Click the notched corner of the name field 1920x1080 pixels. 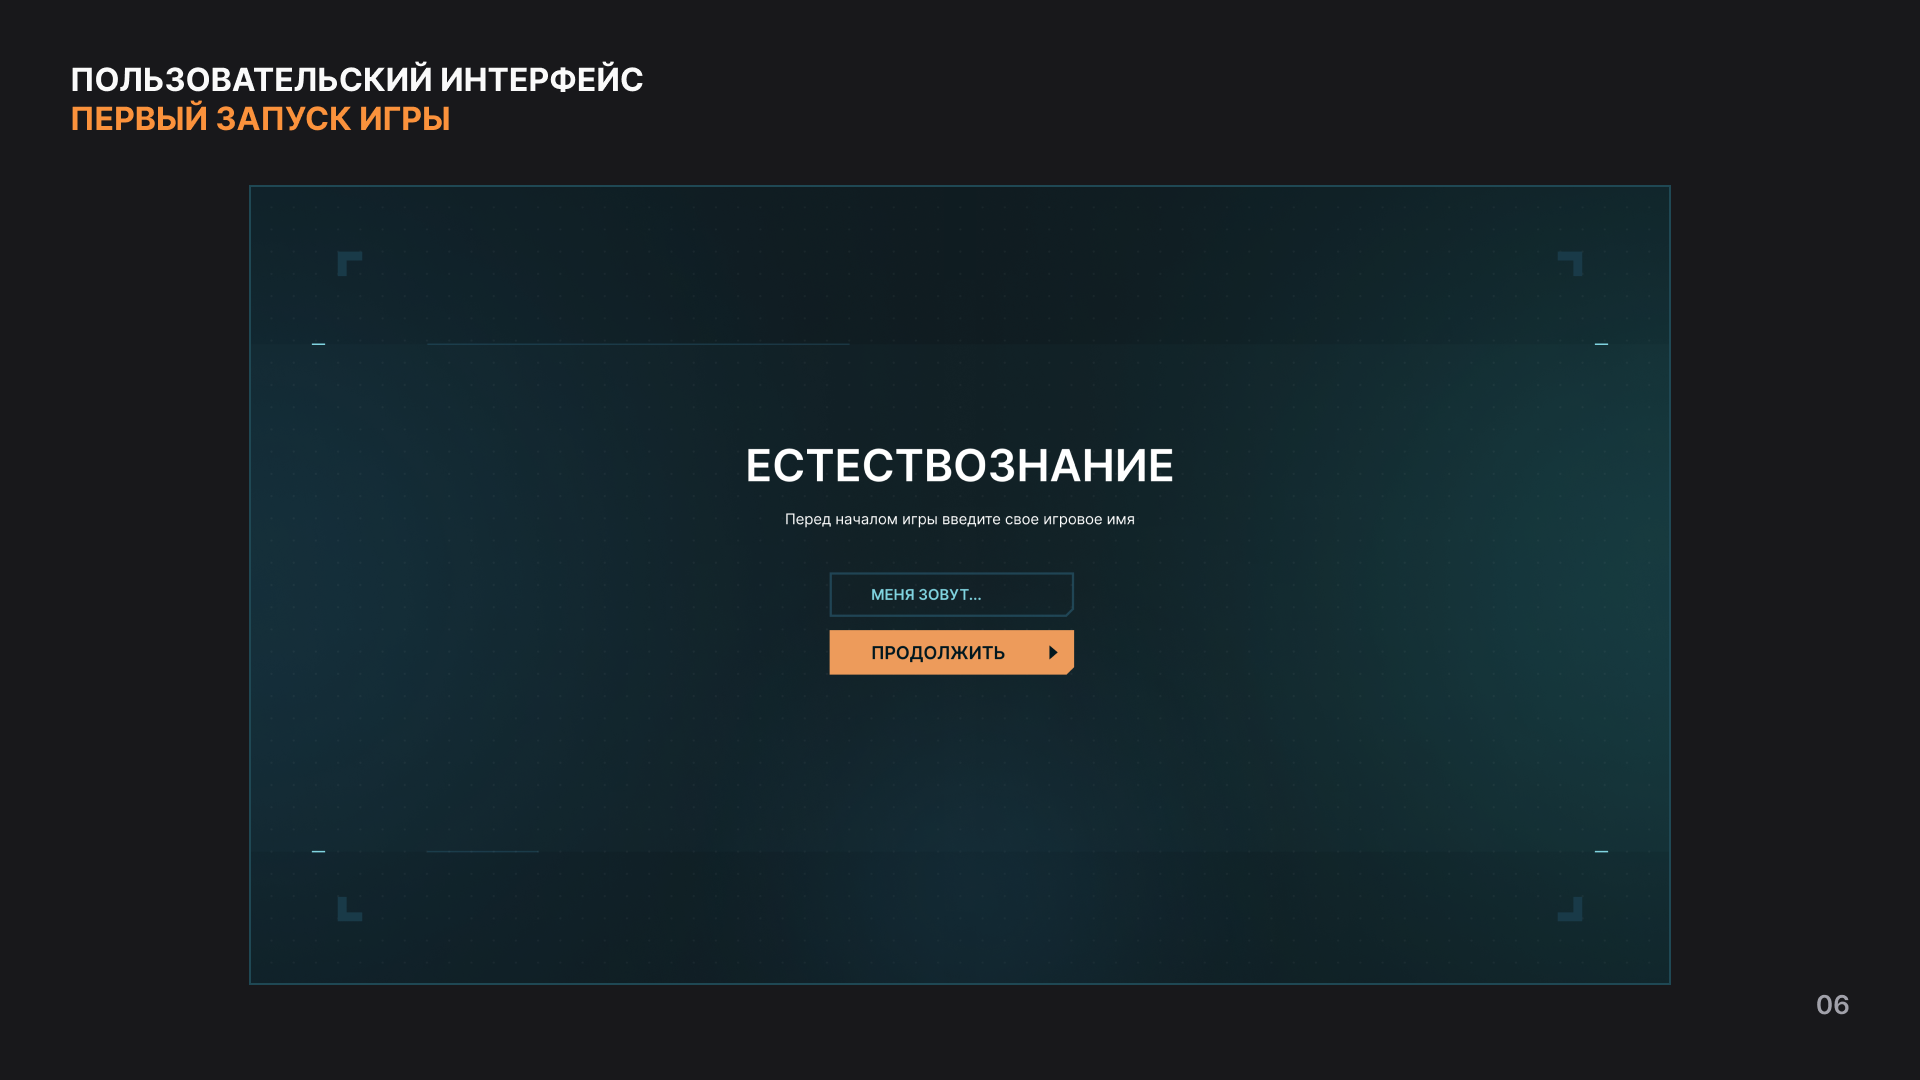[1067, 610]
